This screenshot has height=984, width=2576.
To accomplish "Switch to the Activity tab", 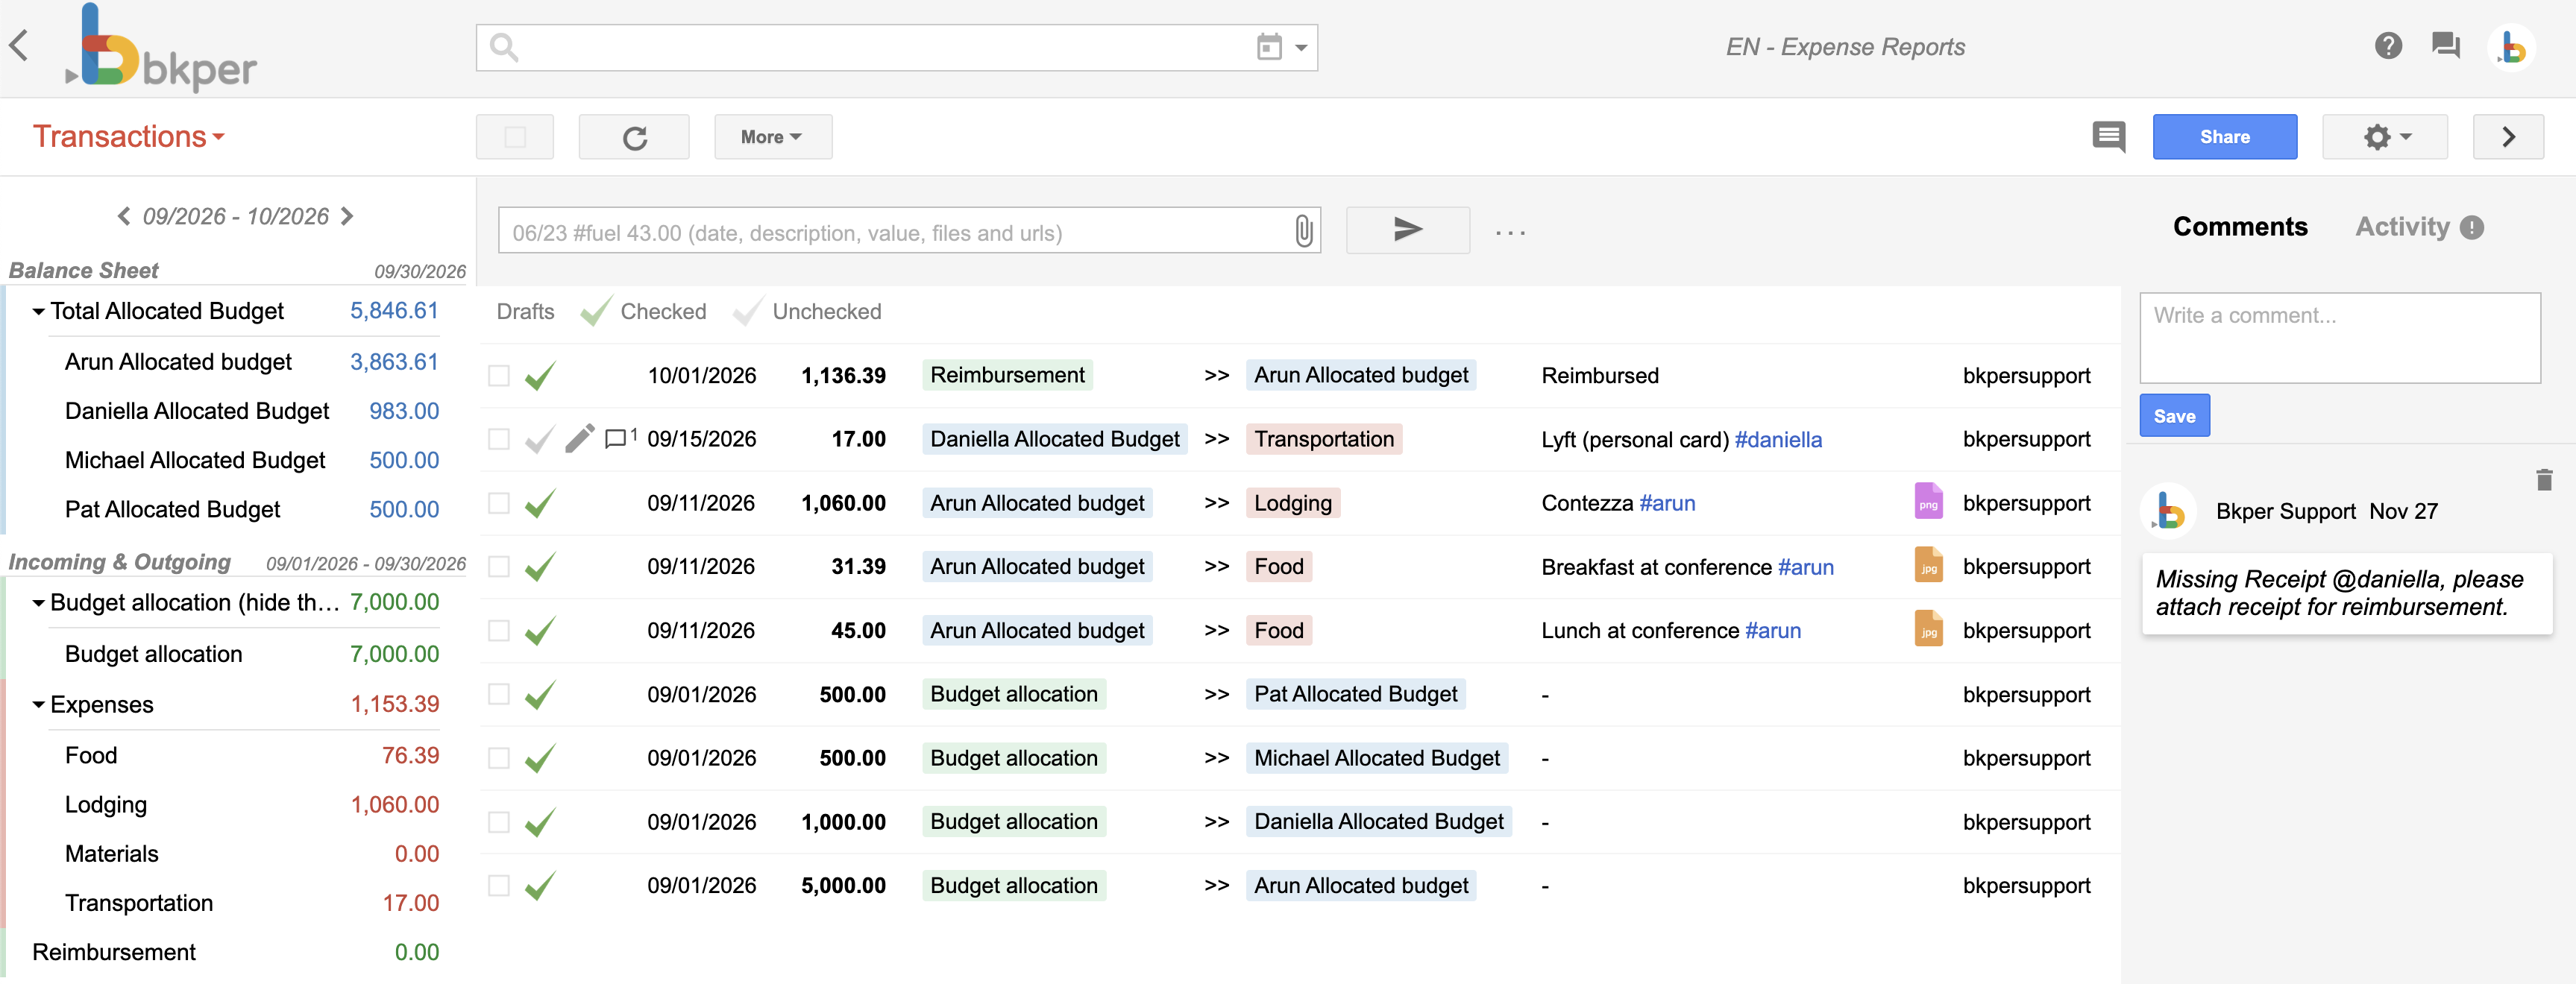I will point(2404,227).
